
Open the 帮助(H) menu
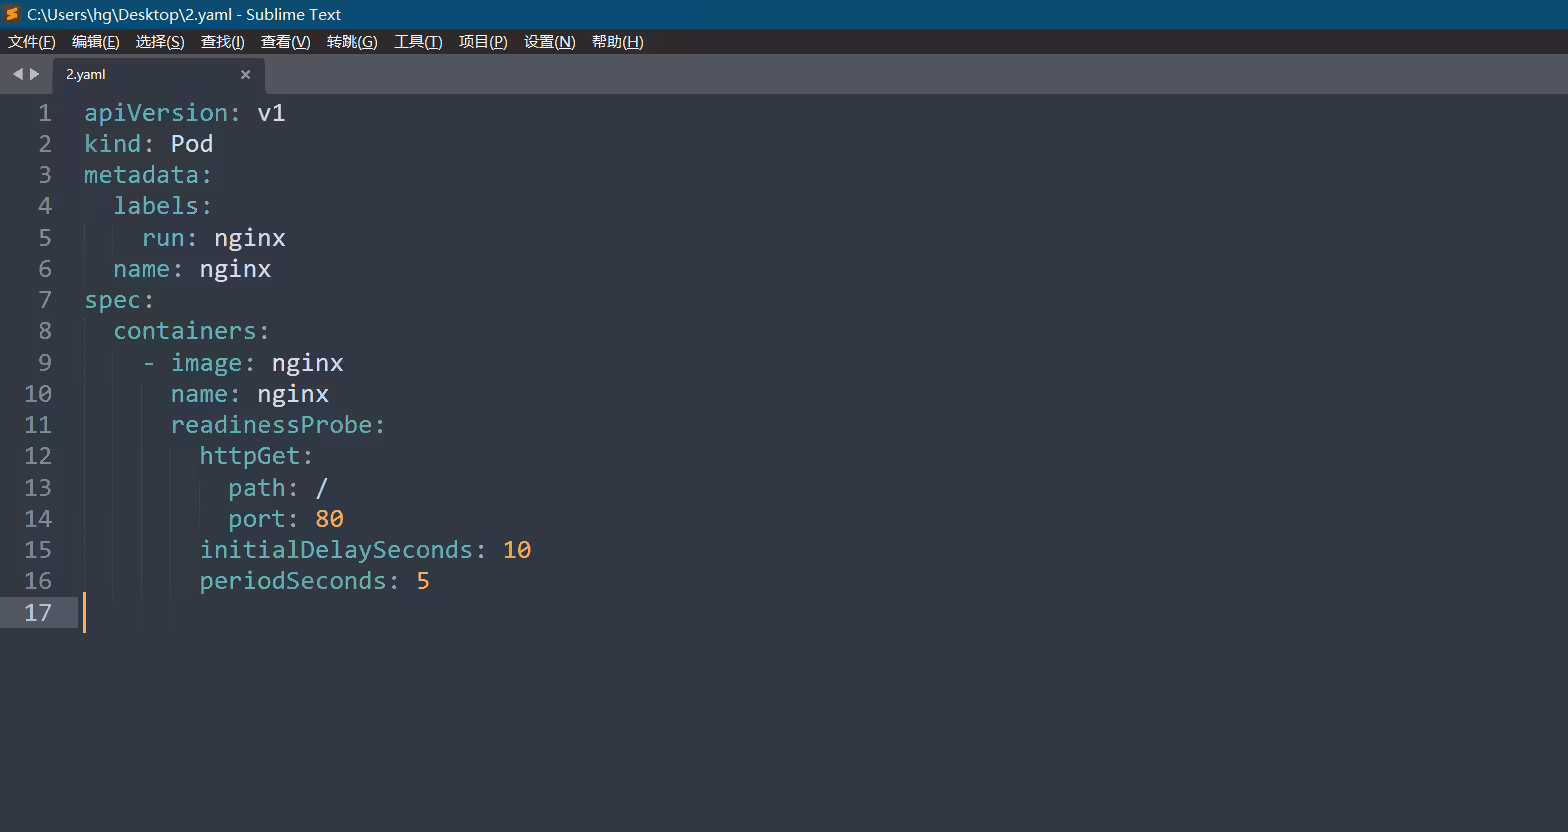[x=618, y=42]
